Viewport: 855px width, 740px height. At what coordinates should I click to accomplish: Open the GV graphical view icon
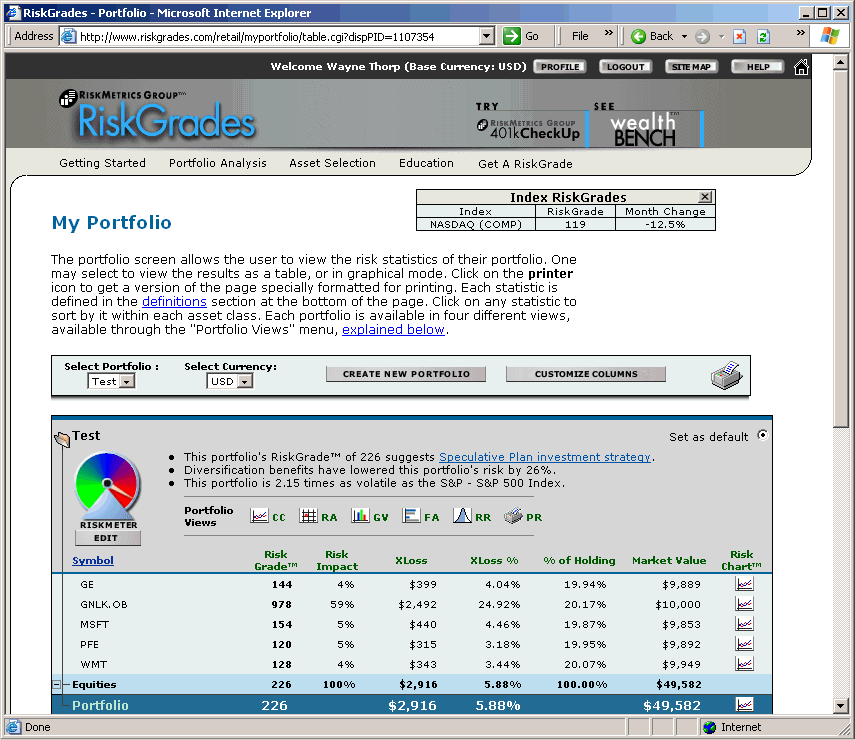[361, 516]
